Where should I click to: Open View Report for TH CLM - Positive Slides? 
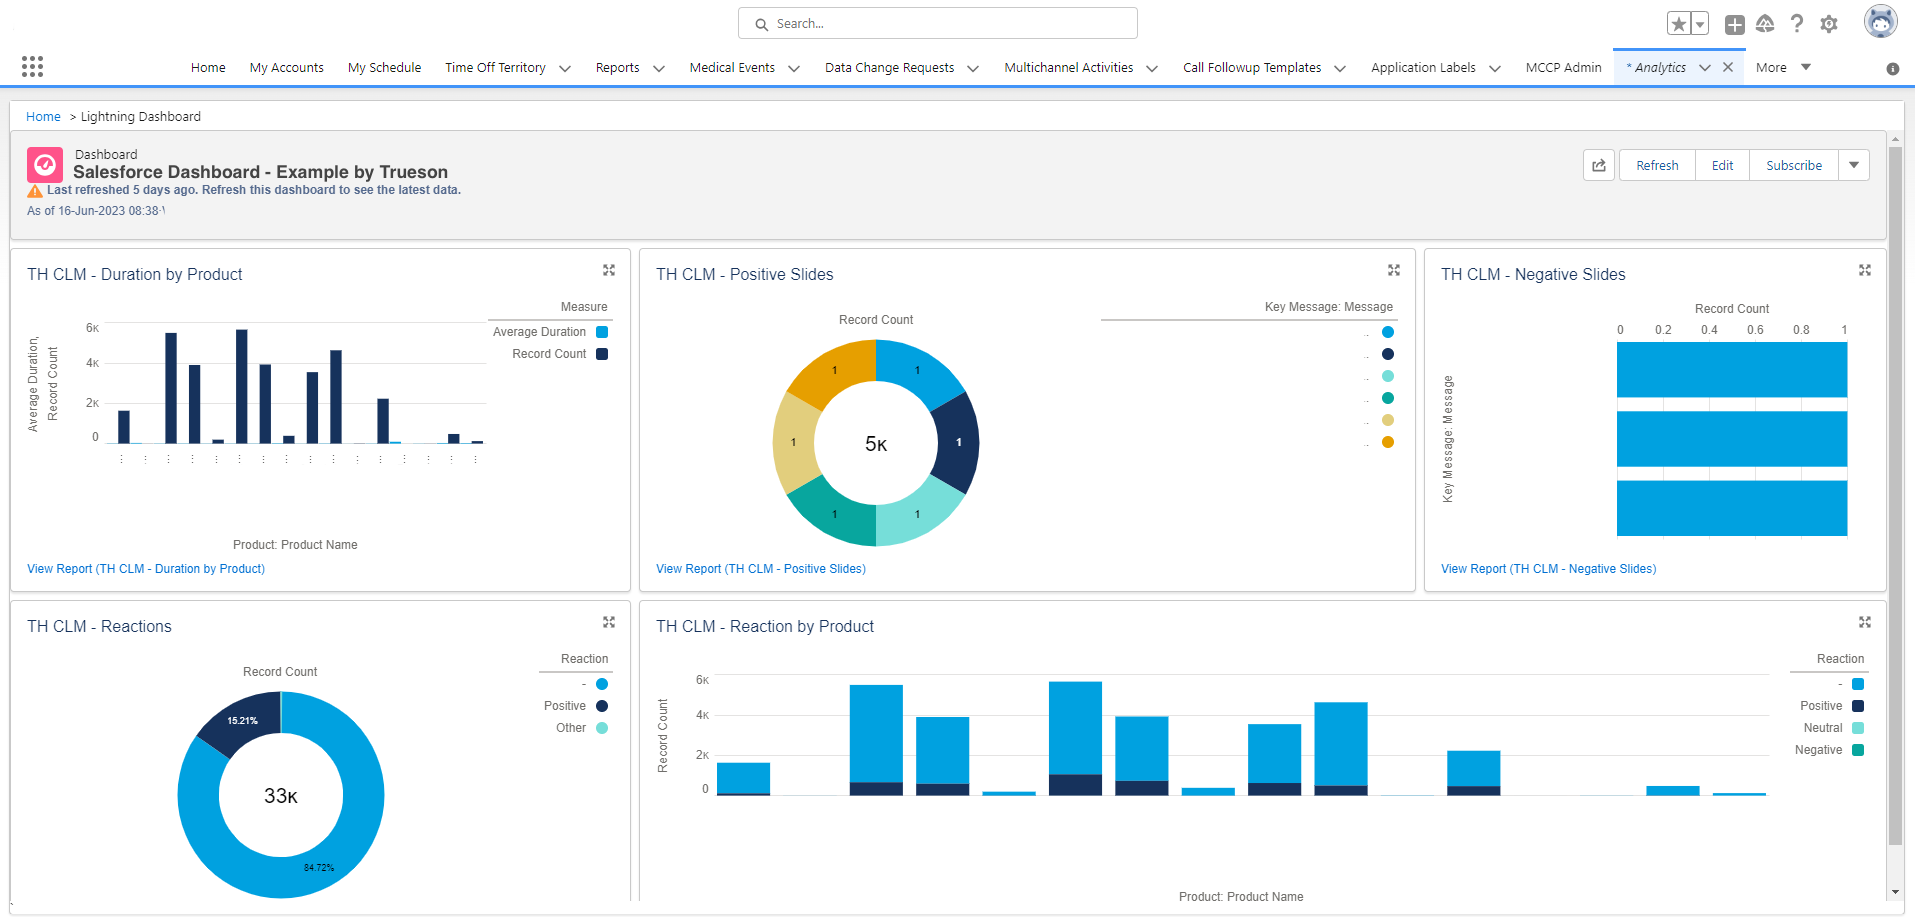point(760,568)
